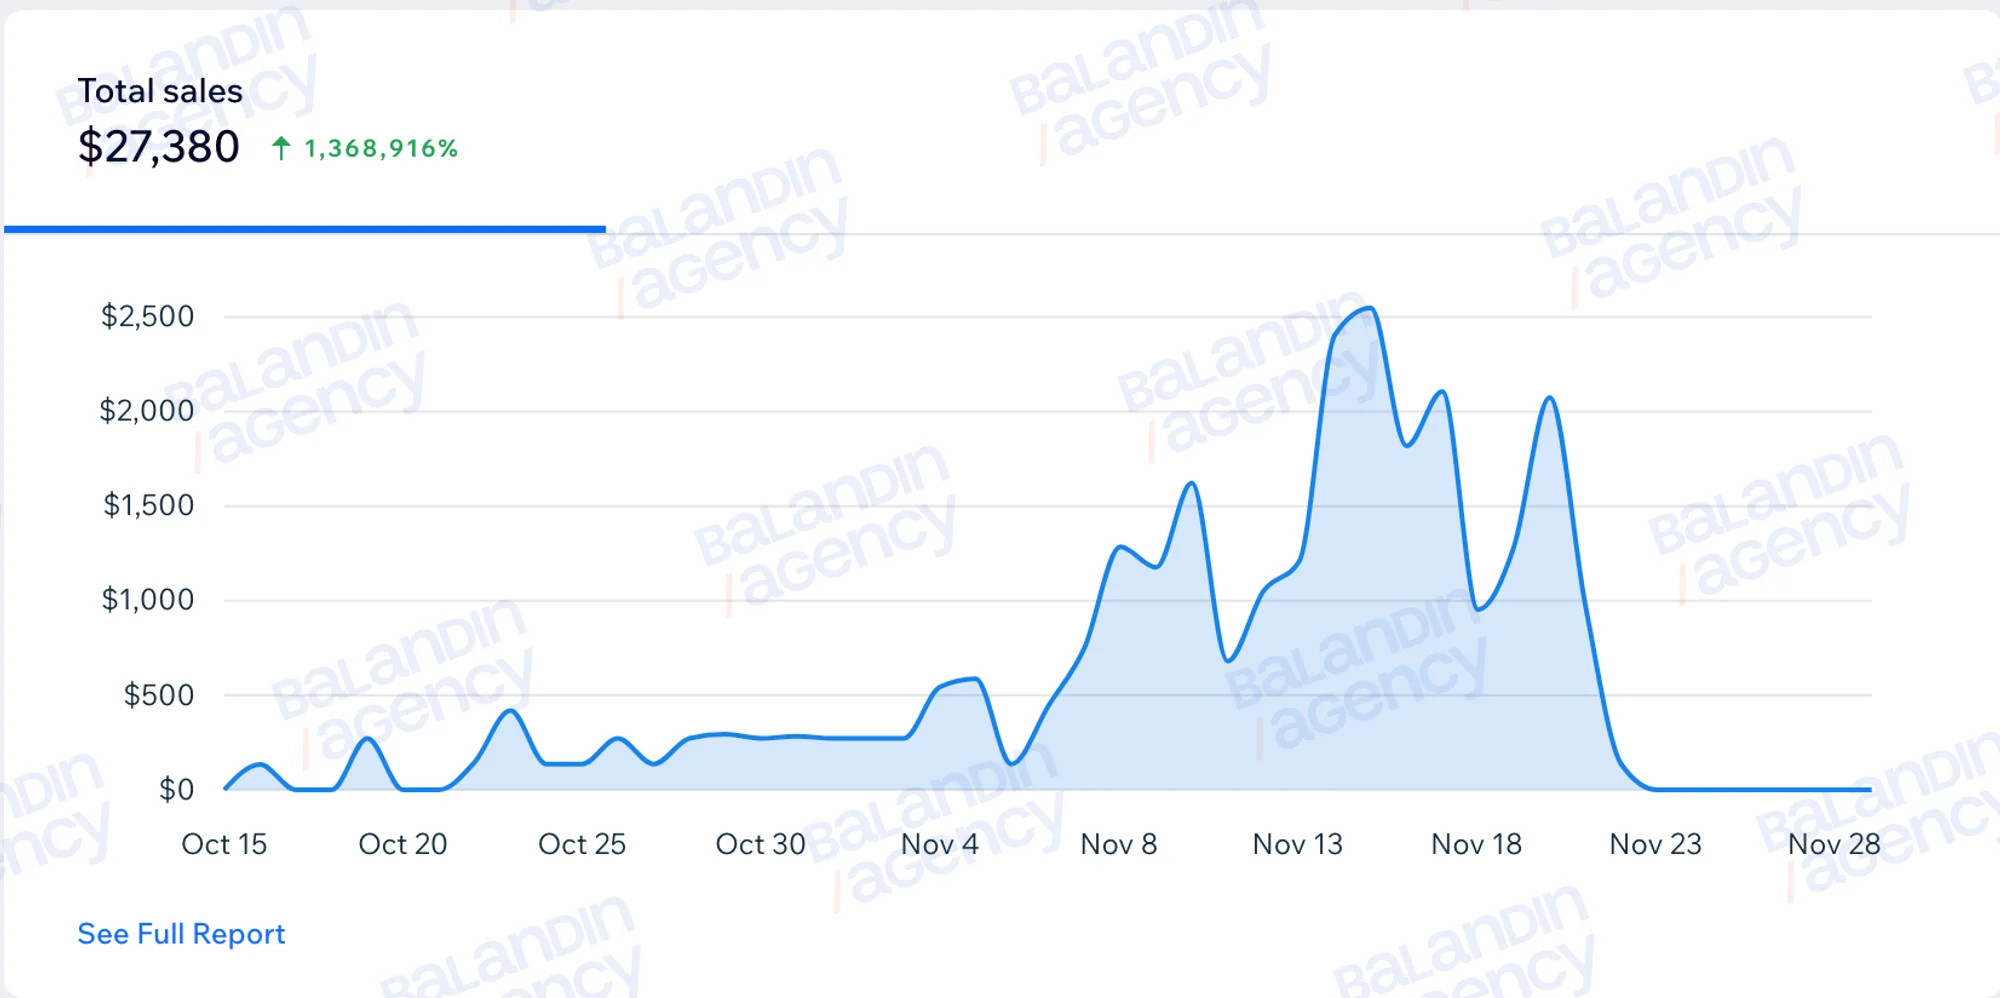Click the Oct 25 axis label

582,844
